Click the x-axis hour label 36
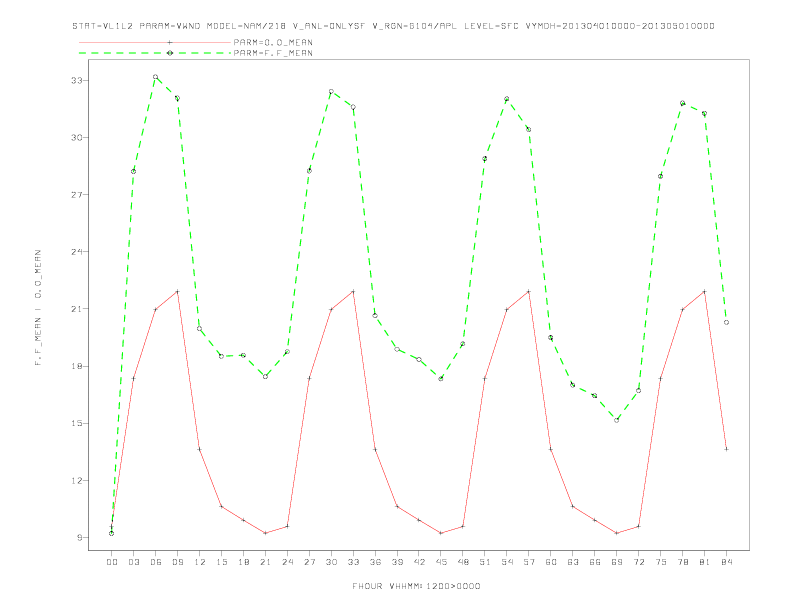 click(375, 562)
